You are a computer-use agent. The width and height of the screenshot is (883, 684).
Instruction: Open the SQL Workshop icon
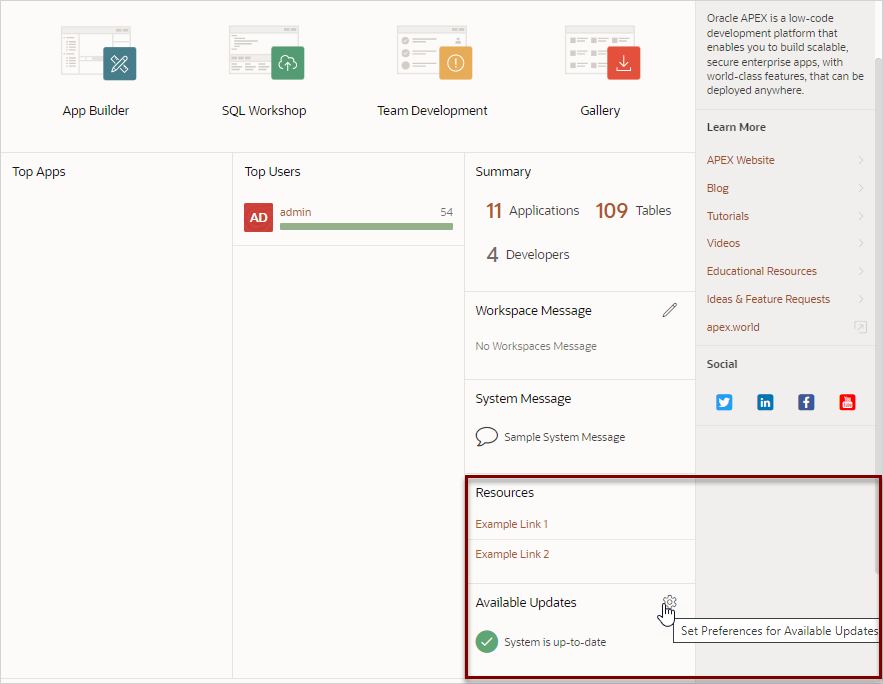[266, 53]
